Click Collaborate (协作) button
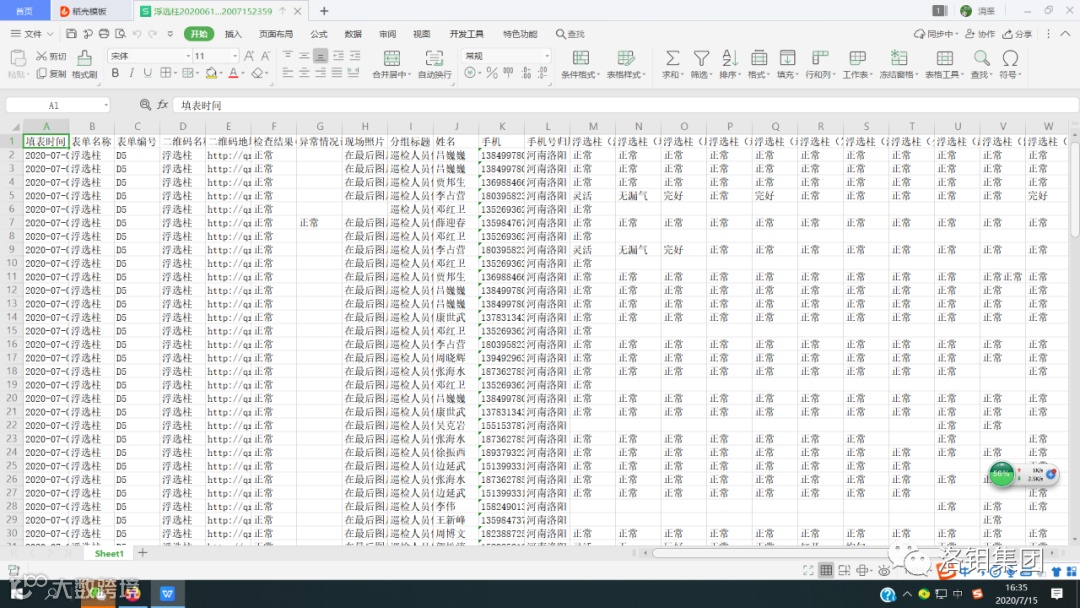 tap(980, 34)
